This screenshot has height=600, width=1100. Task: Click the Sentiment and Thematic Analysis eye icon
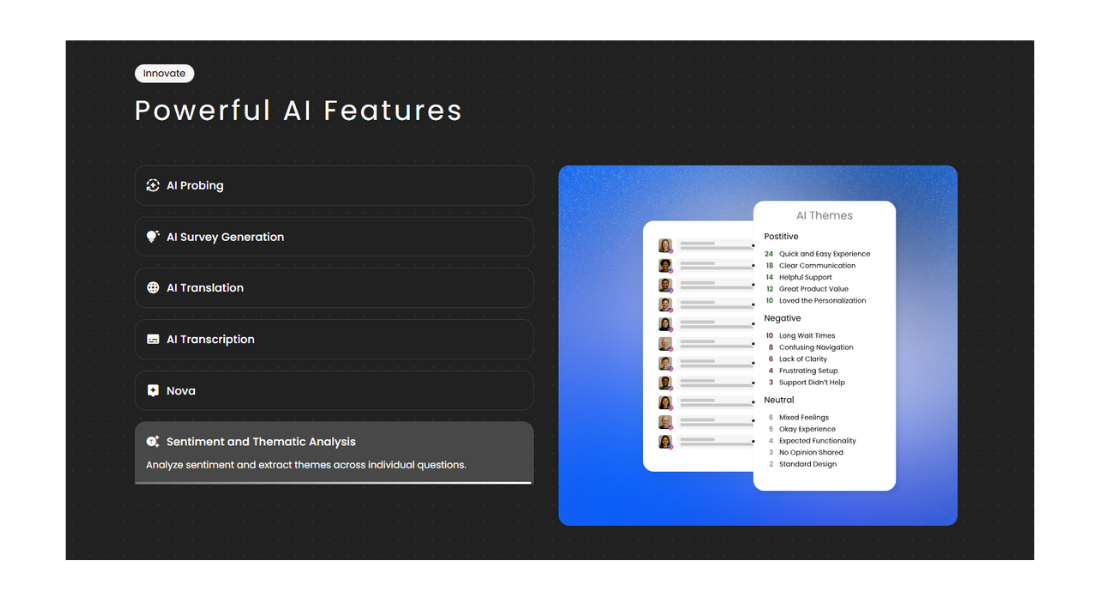point(152,441)
